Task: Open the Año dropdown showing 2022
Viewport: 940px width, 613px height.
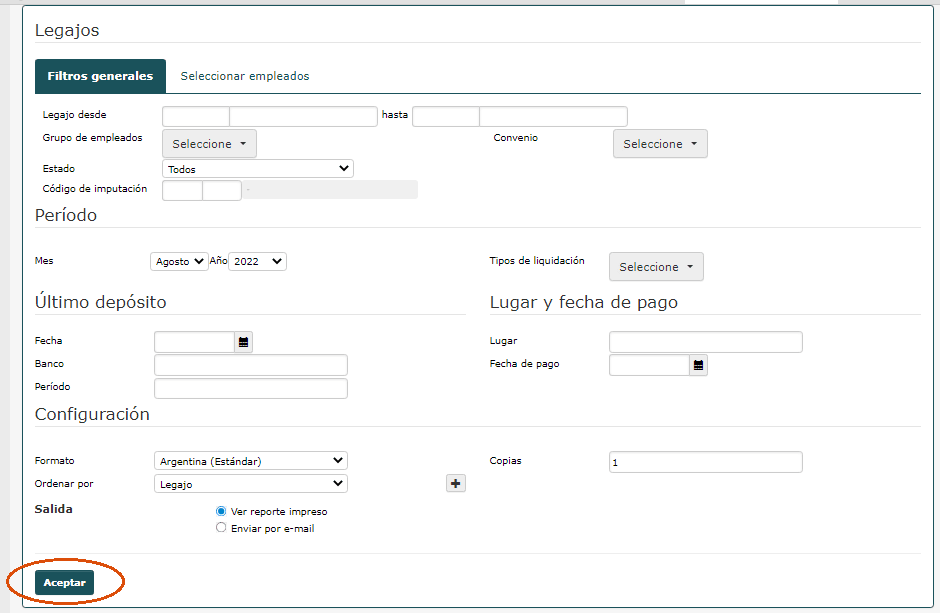Action: coord(257,261)
